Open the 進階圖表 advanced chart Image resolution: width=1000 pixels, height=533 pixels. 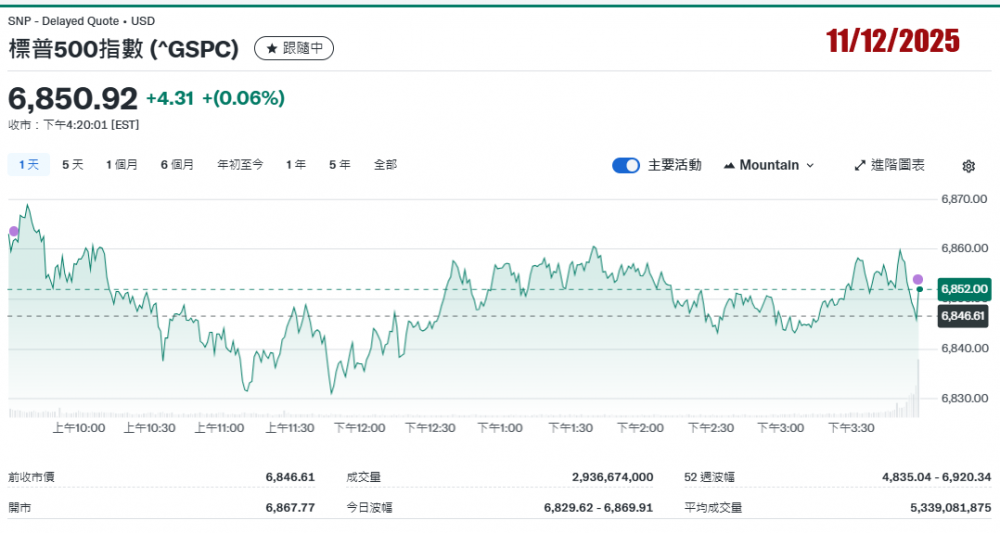(889, 165)
